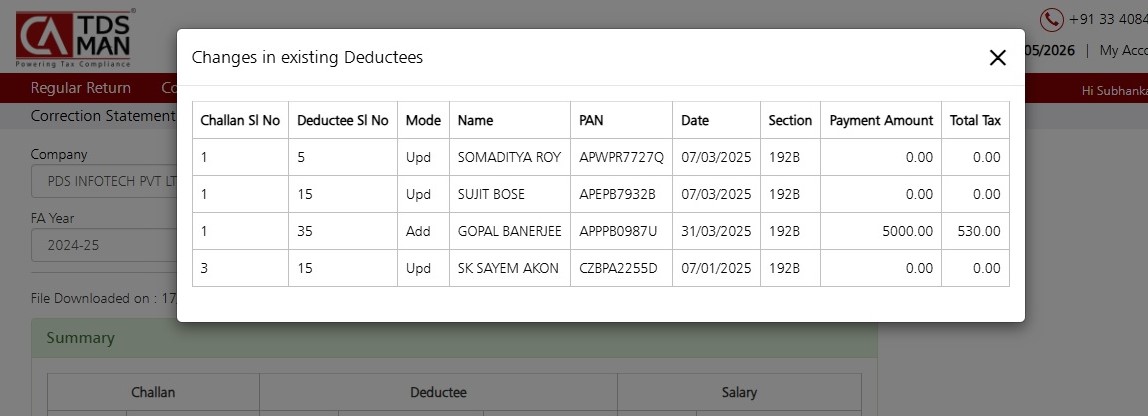Image resolution: width=1148 pixels, height=416 pixels.
Task: Select the SUJIT BOSE row name
Action: 491,194
